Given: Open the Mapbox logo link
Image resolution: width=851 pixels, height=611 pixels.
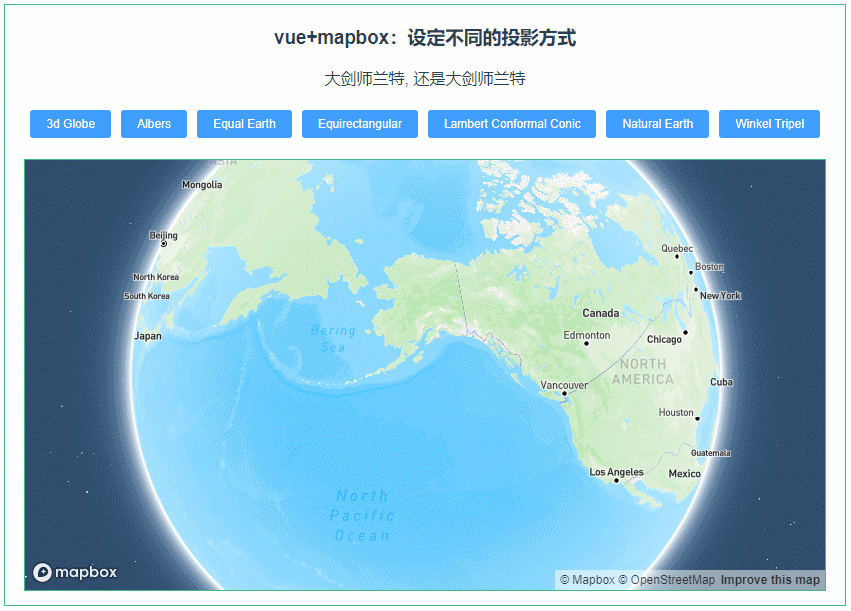Looking at the screenshot, I should pyautogui.click(x=75, y=572).
